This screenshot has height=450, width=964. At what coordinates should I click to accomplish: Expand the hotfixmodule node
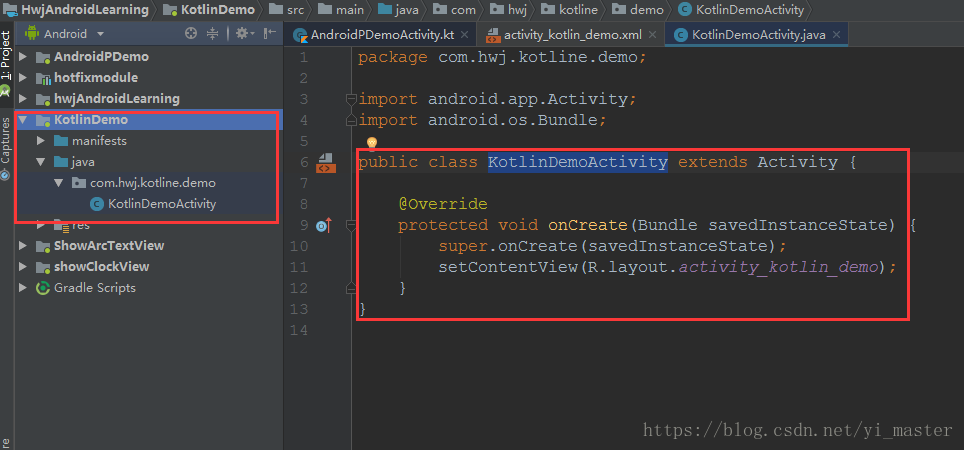point(23,78)
